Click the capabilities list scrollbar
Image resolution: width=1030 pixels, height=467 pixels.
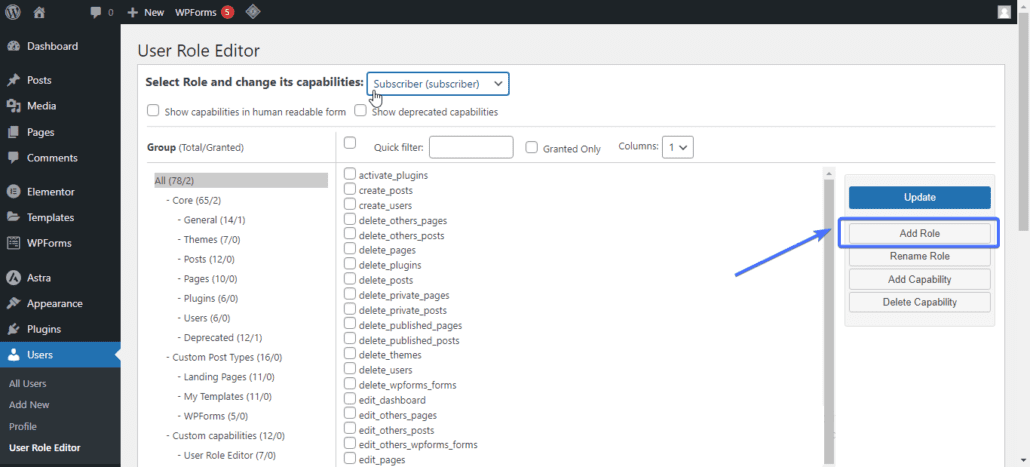(829, 322)
